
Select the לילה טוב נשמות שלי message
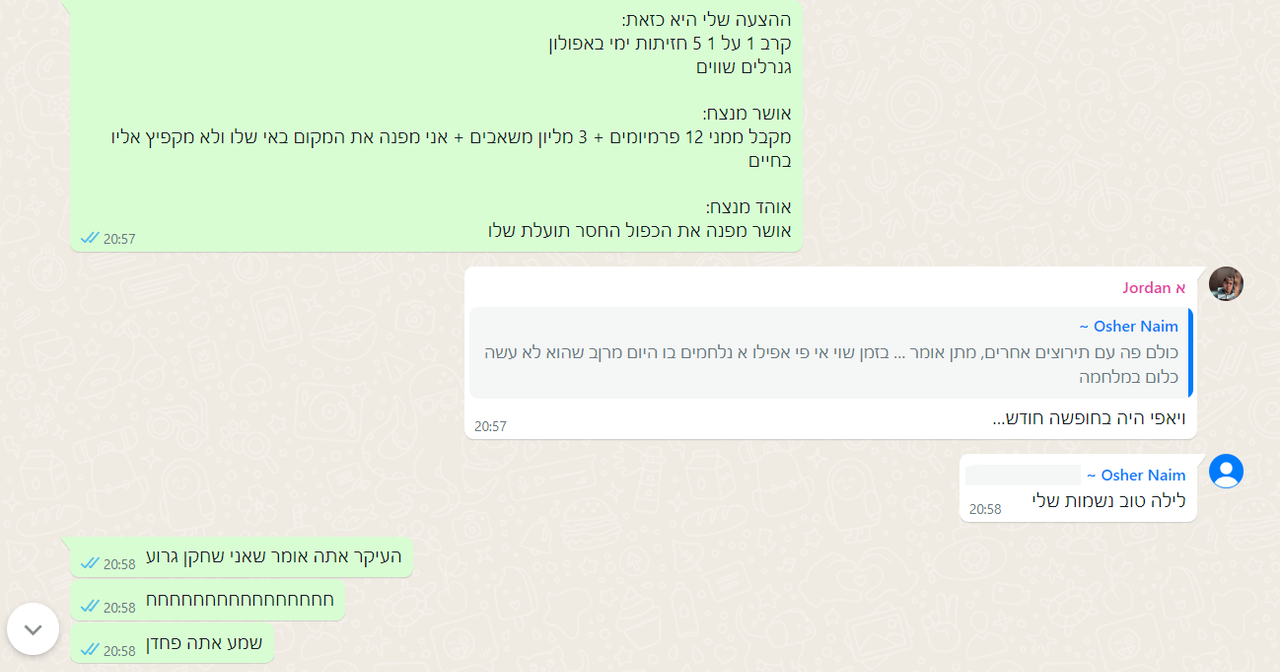1109,501
